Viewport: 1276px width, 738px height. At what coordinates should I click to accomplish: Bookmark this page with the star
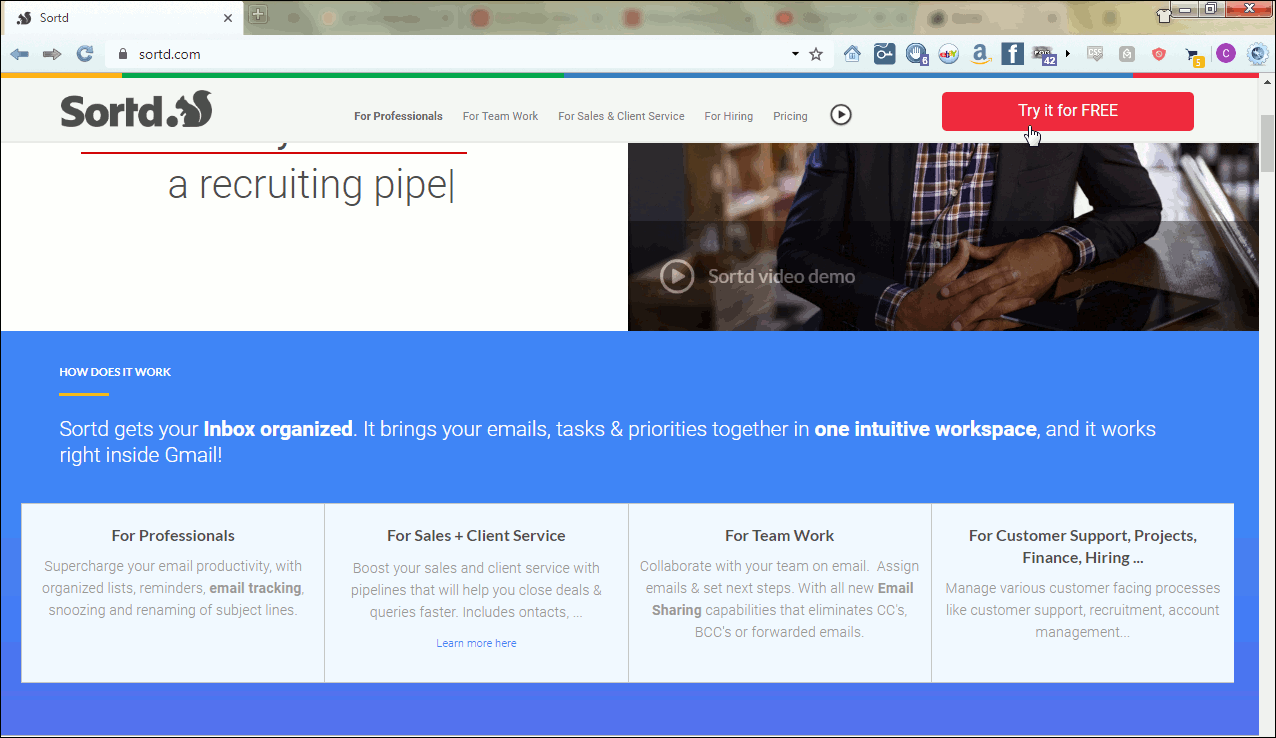point(816,54)
